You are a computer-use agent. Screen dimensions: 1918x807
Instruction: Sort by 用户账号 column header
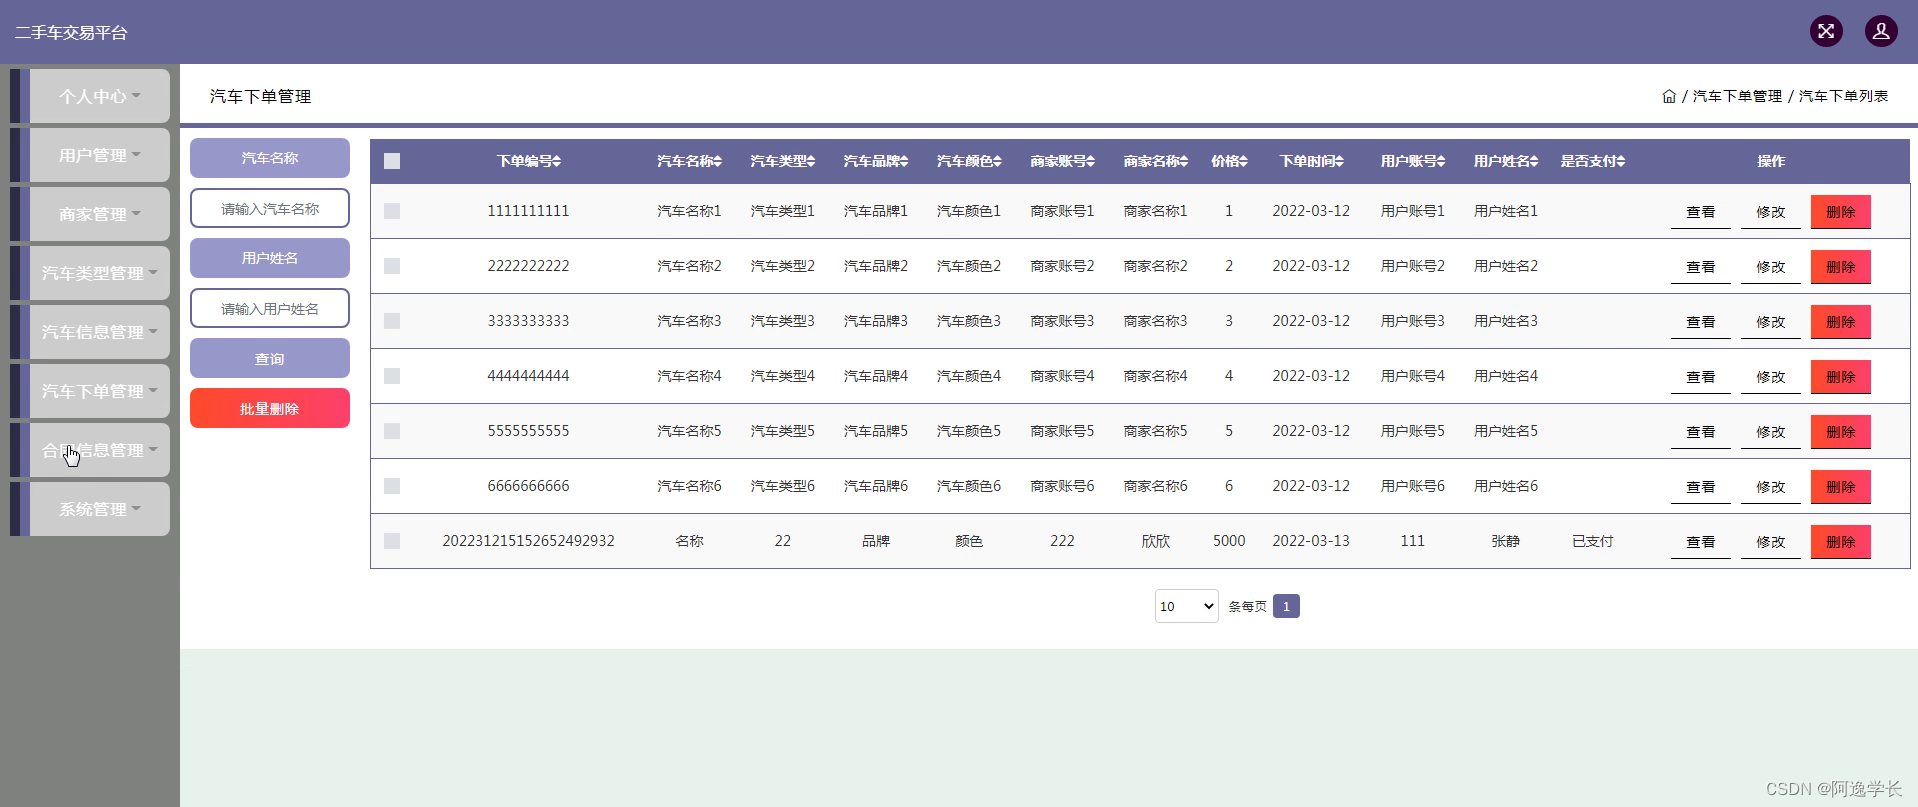[1413, 161]
